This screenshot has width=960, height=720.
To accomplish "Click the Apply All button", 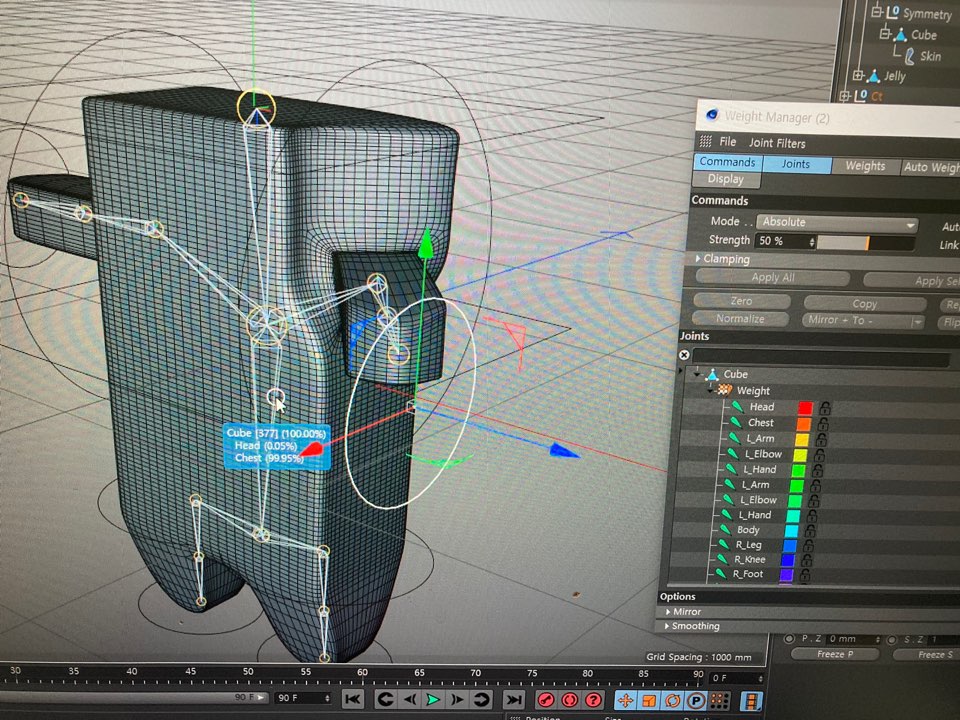I will (773, 278).
